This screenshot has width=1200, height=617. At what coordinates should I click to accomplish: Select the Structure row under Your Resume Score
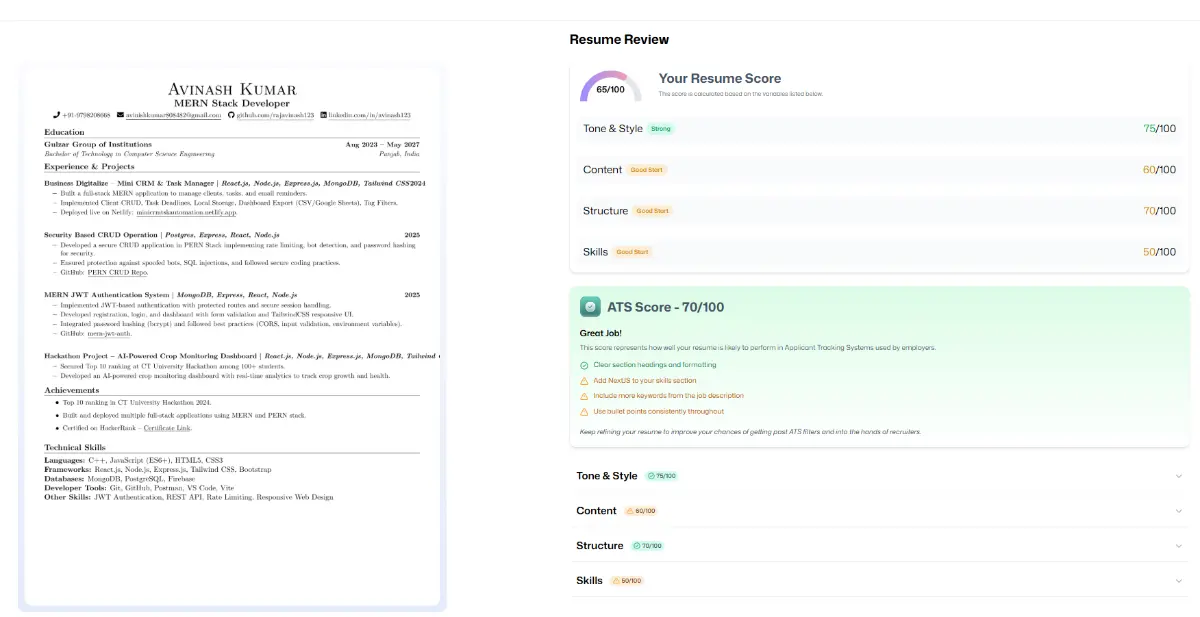pos(878,210)
